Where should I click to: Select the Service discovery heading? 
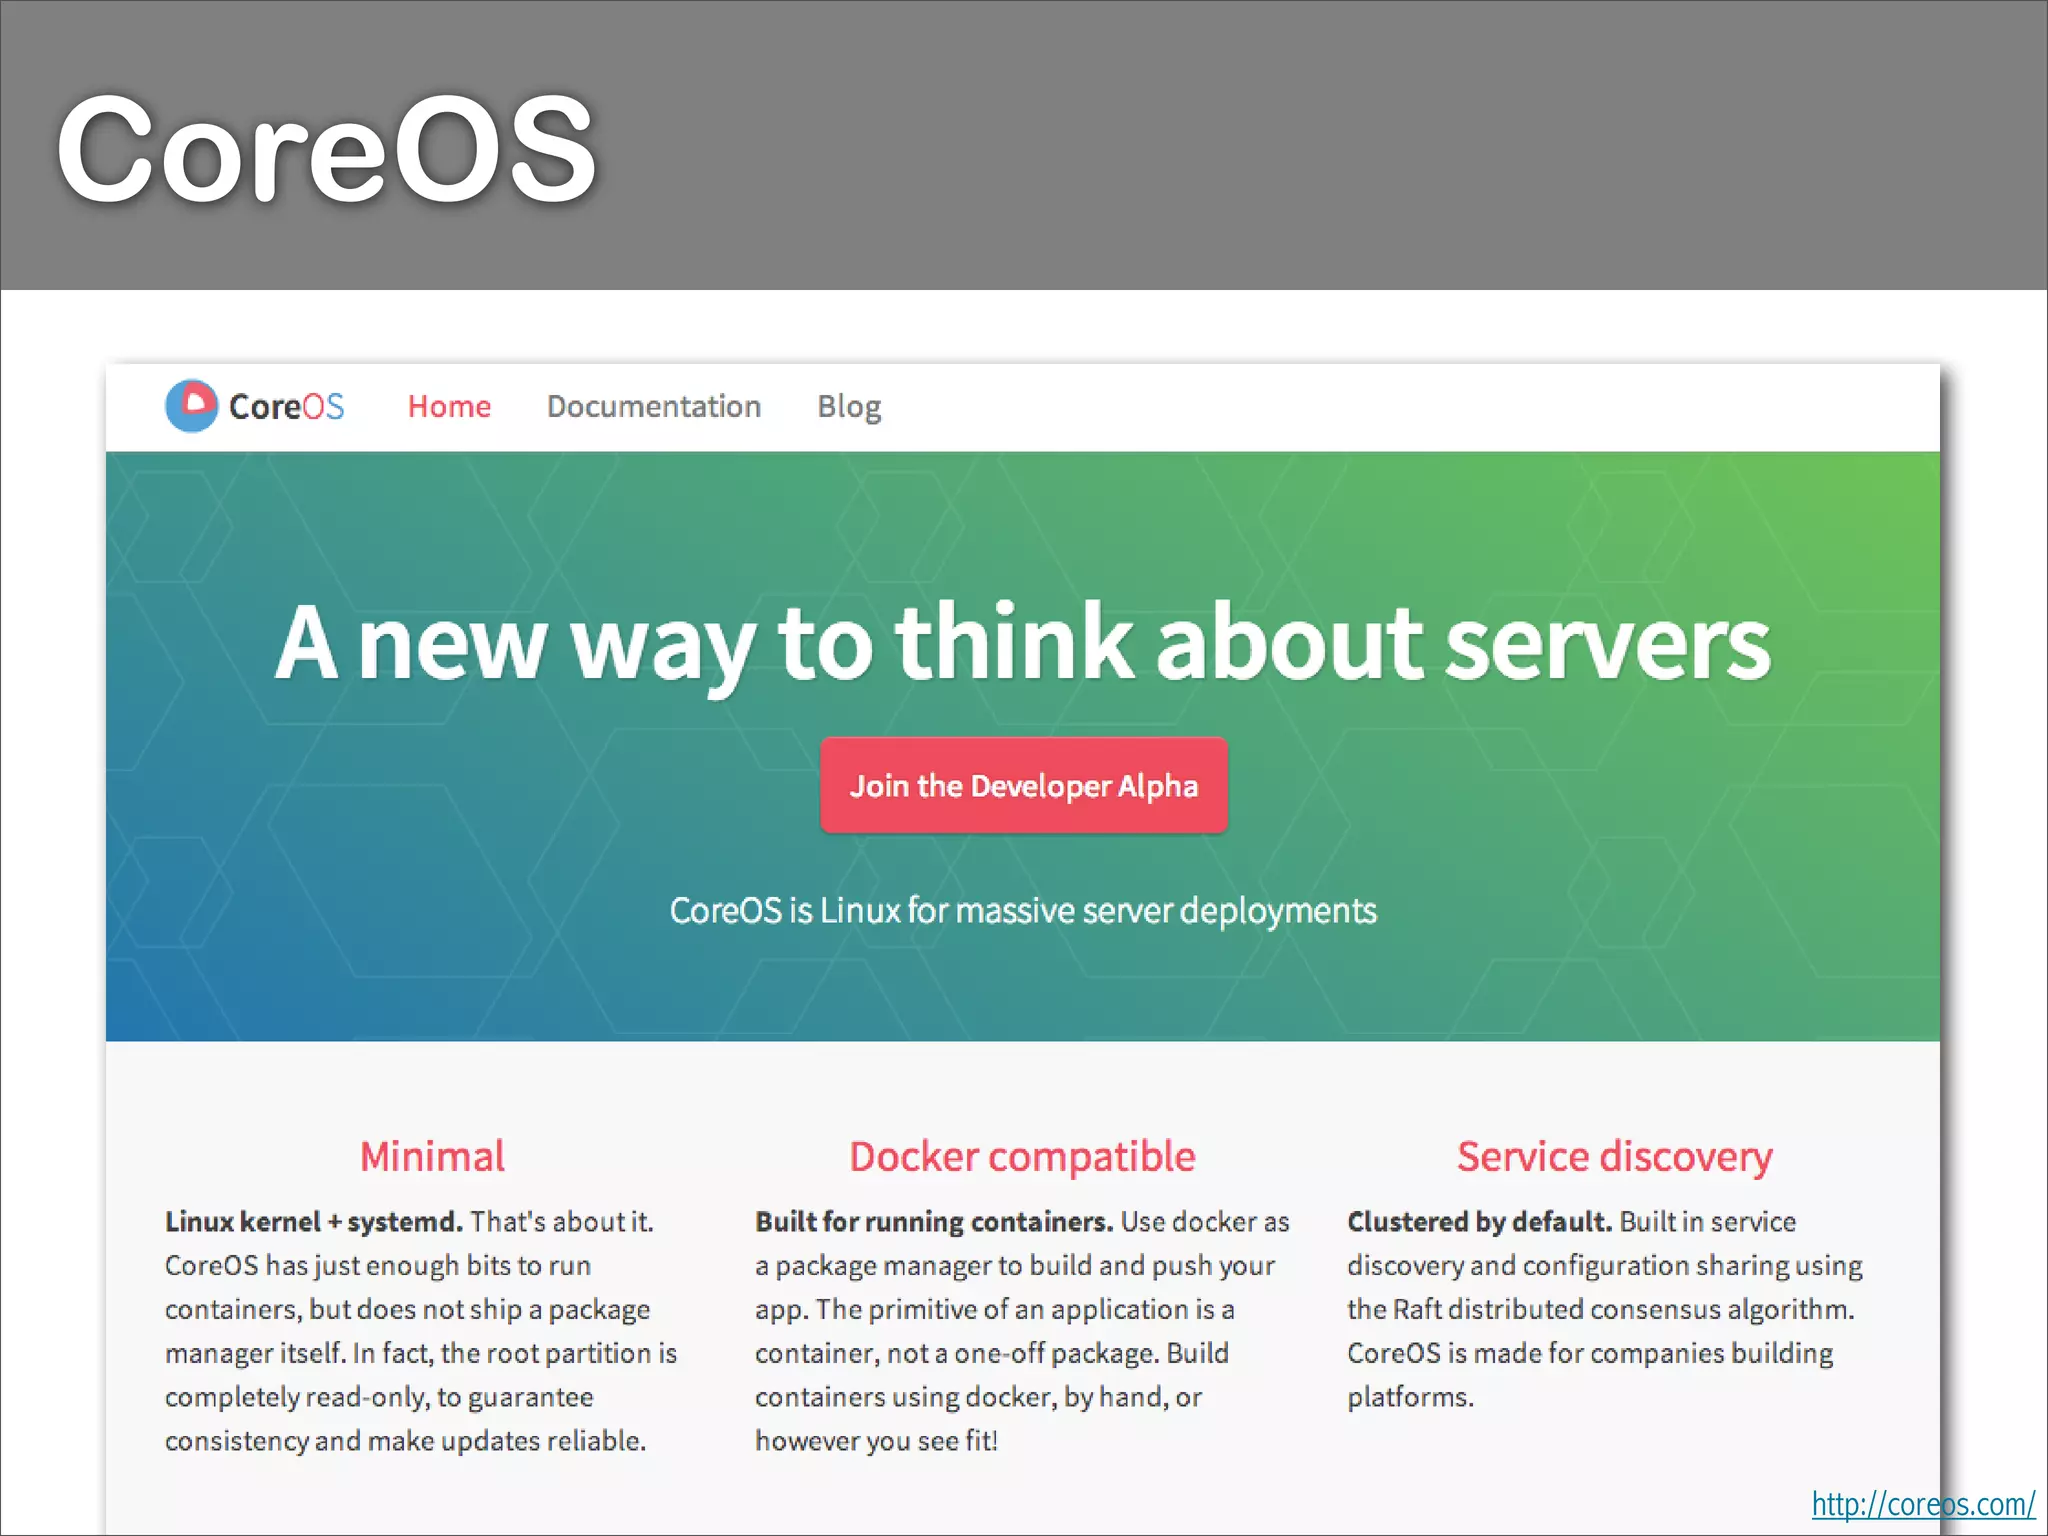pyautogui.click(x=1614, y=1157)
